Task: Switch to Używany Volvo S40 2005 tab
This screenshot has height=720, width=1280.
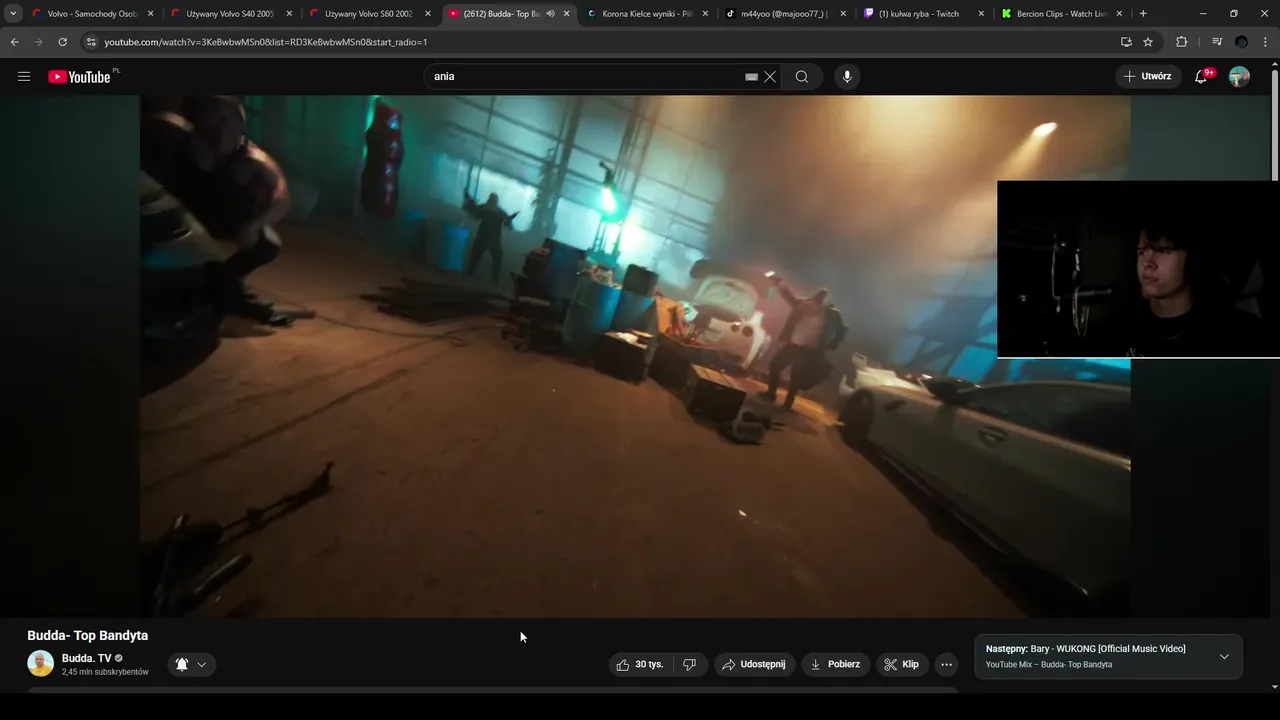Action: click(x=231, y=14)
